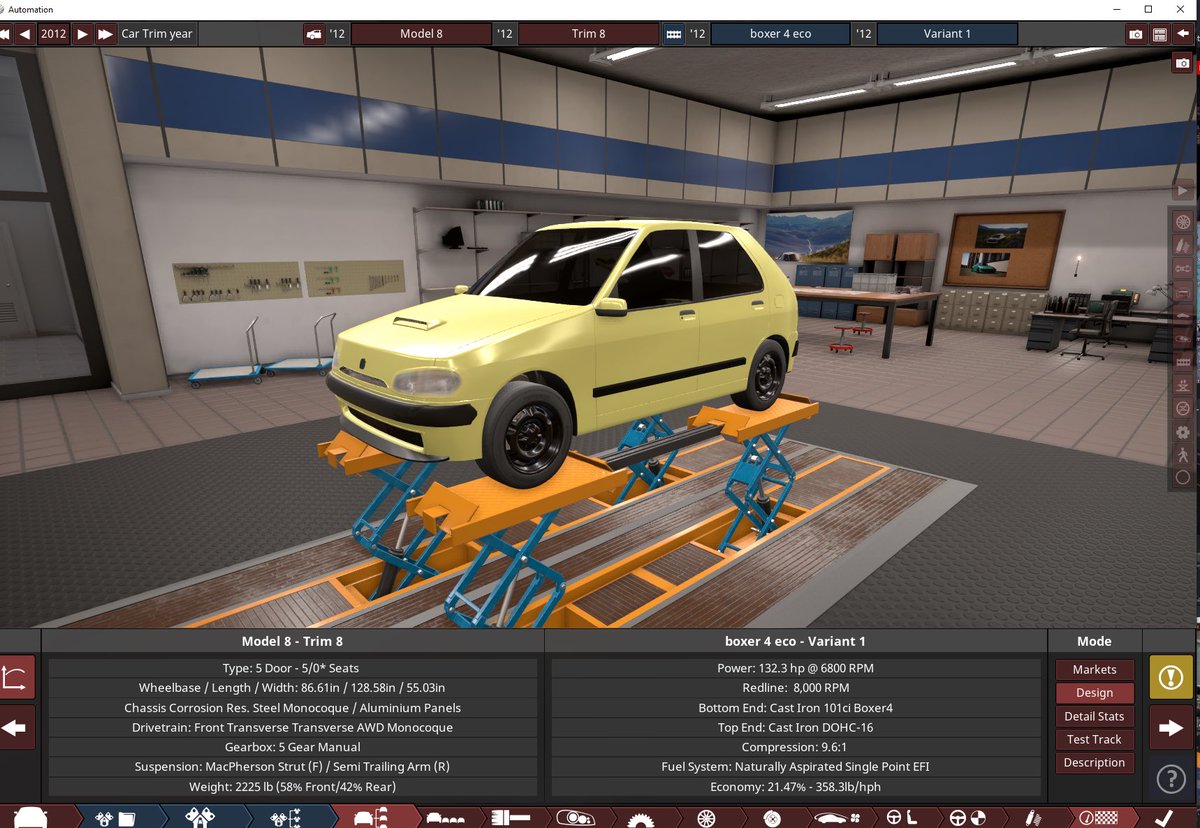
Task: Open the interior steering wheel seat tab
Action: pyautogui.click(x=901, y=818)
